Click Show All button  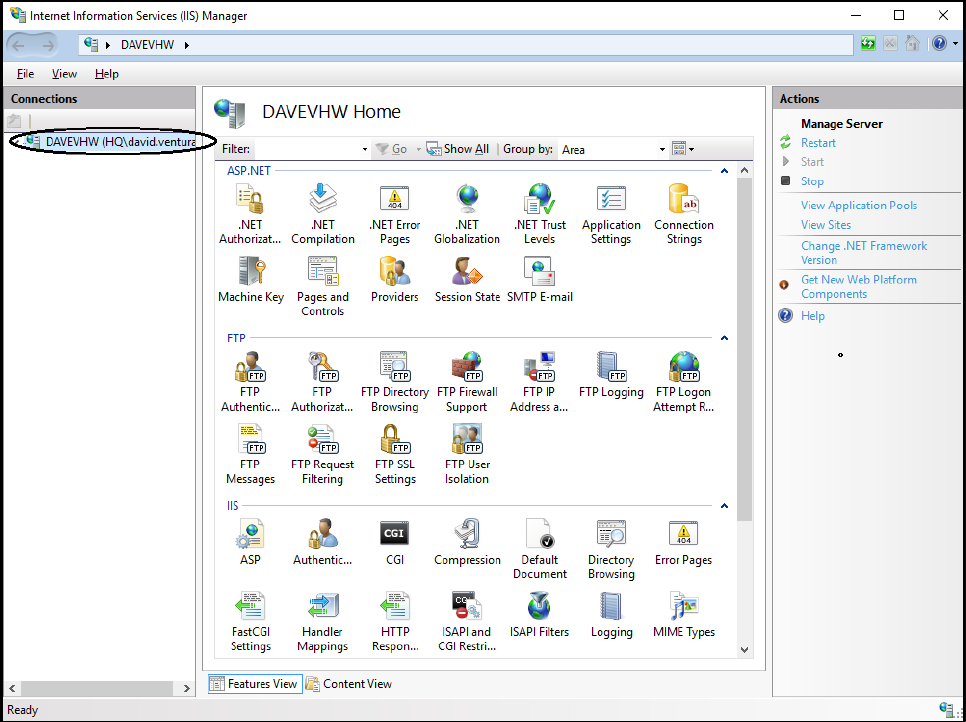pyautogui.click(x=458, y=149)
